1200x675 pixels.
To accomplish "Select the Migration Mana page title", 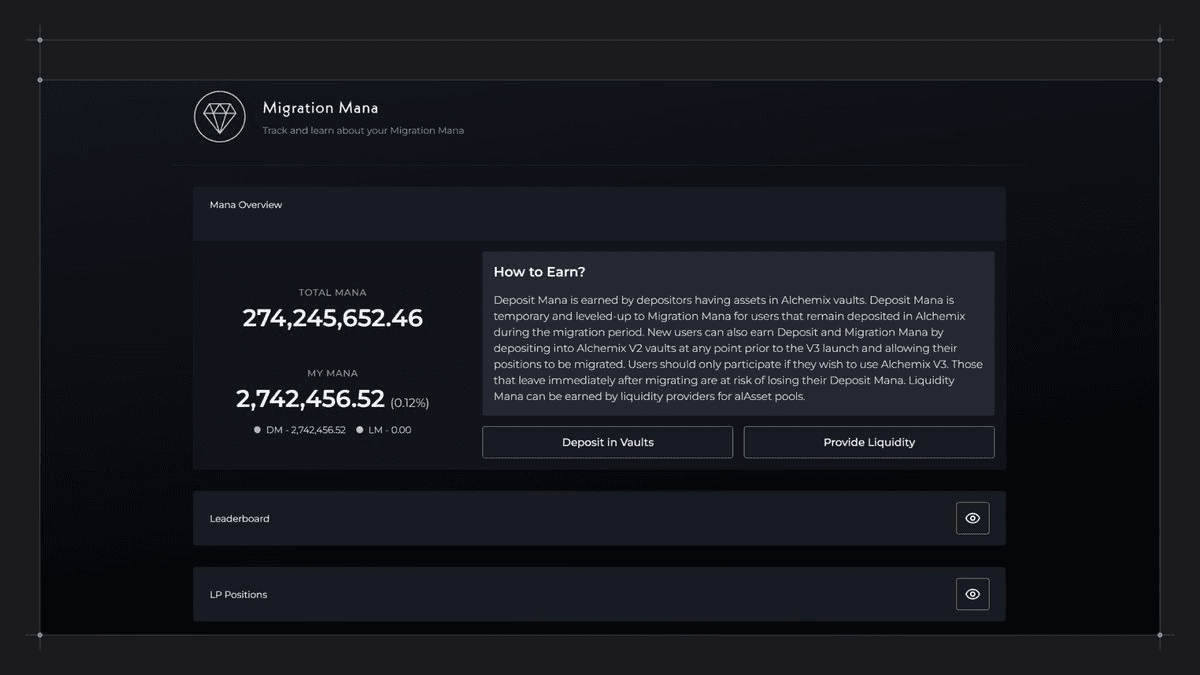I will point(320,108).
